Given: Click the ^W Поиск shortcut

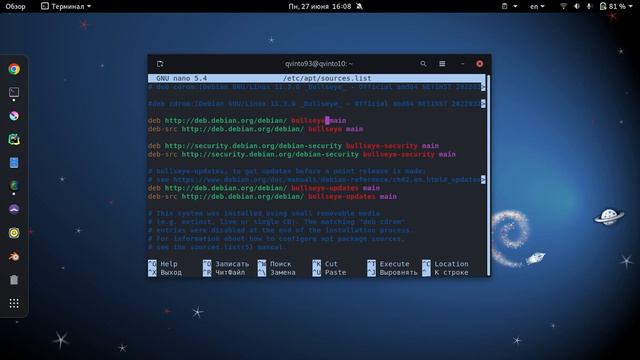Looking at the screenshot, I should click(275, 264).
